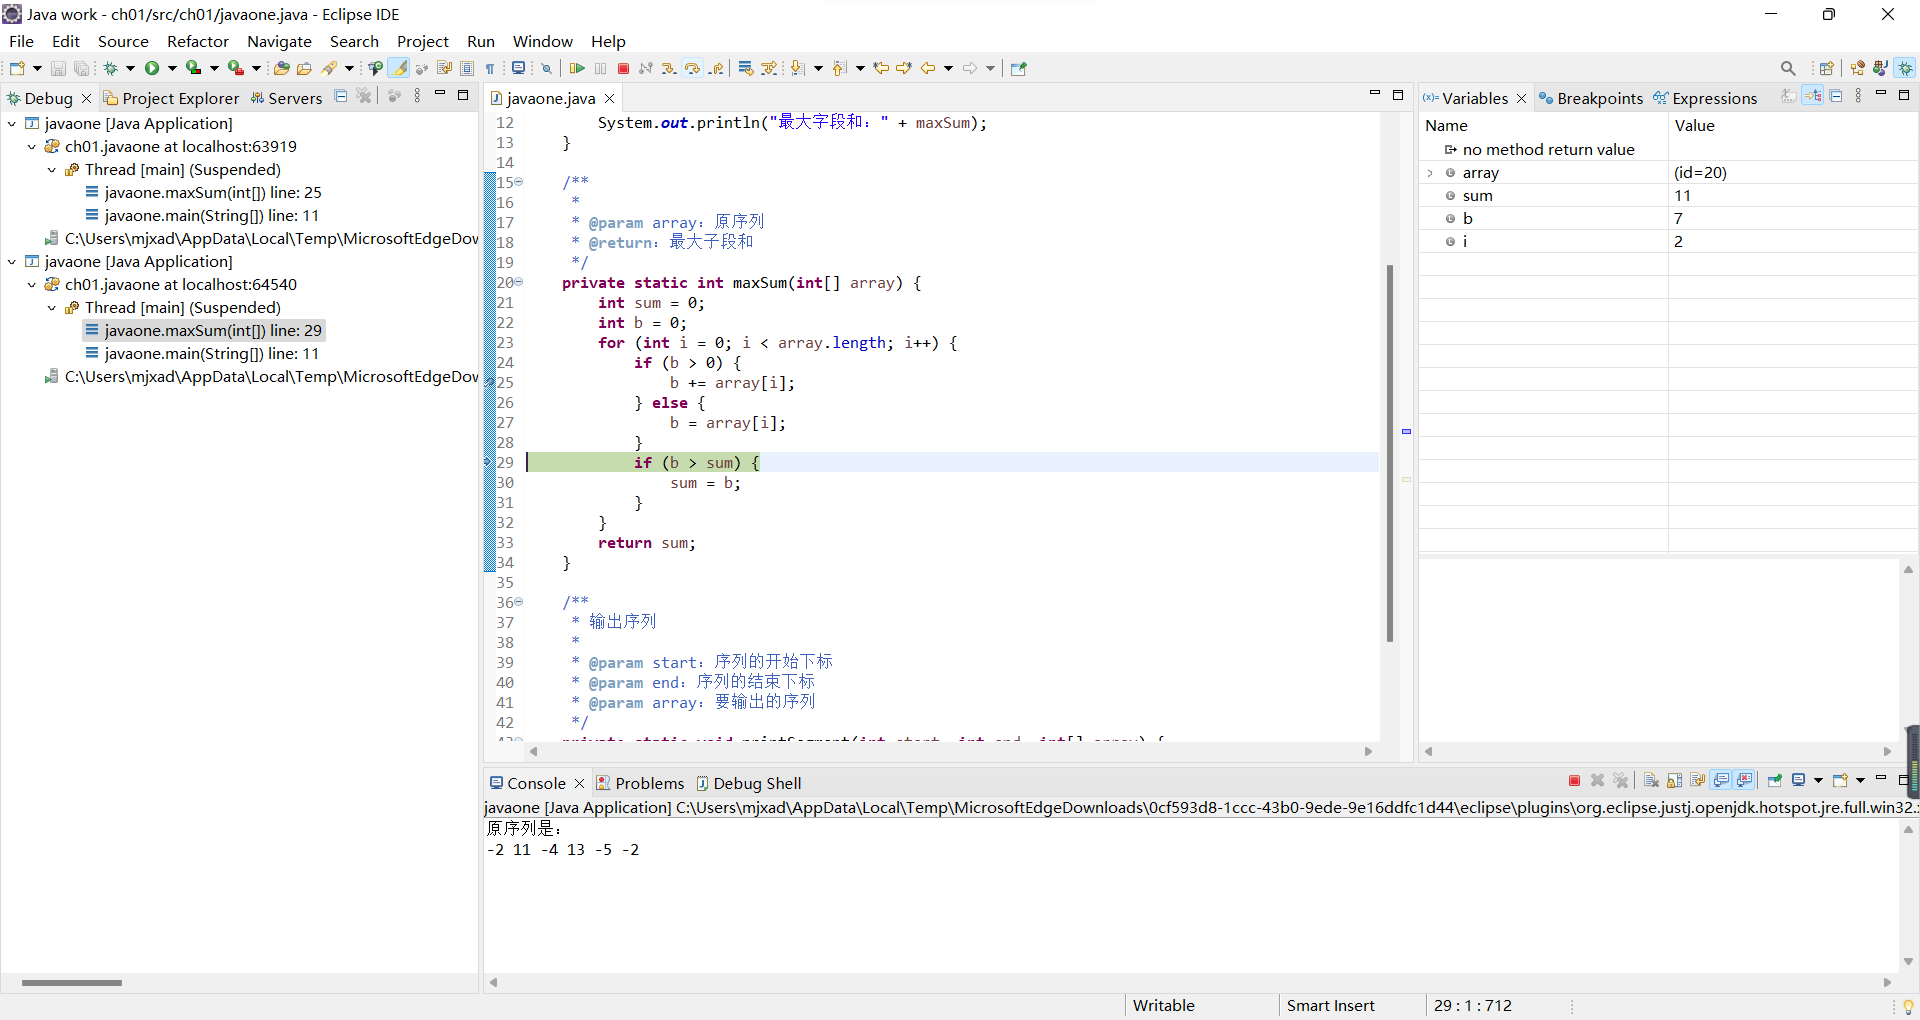Click the New file icon

pyautogui.click(x=16, y=68)
